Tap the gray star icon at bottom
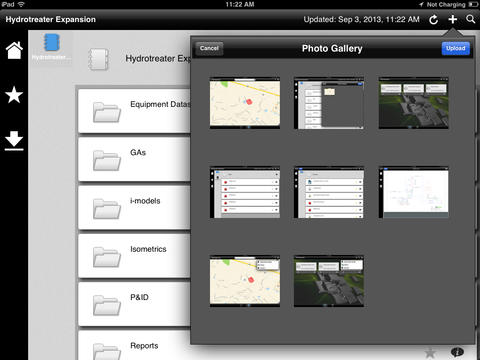The image size is (480, 360). (430, 352)
